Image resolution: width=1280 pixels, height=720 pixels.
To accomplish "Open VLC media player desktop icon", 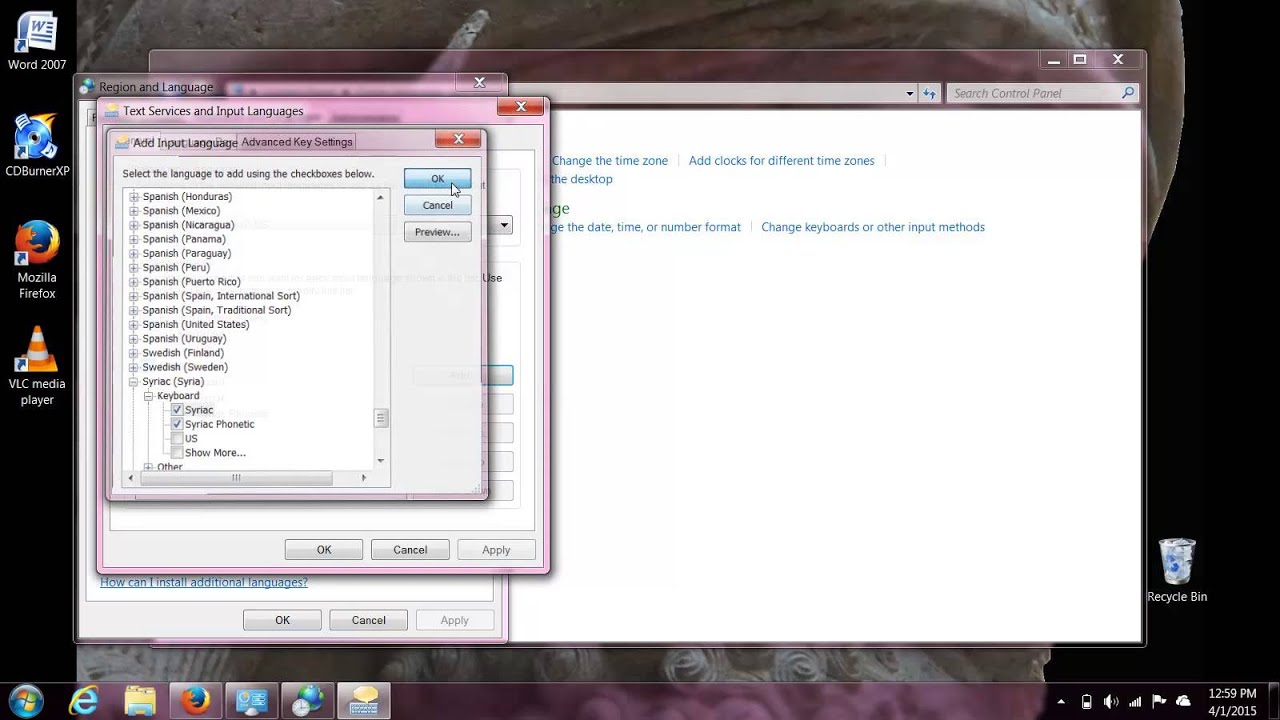I will pos(37,366).
